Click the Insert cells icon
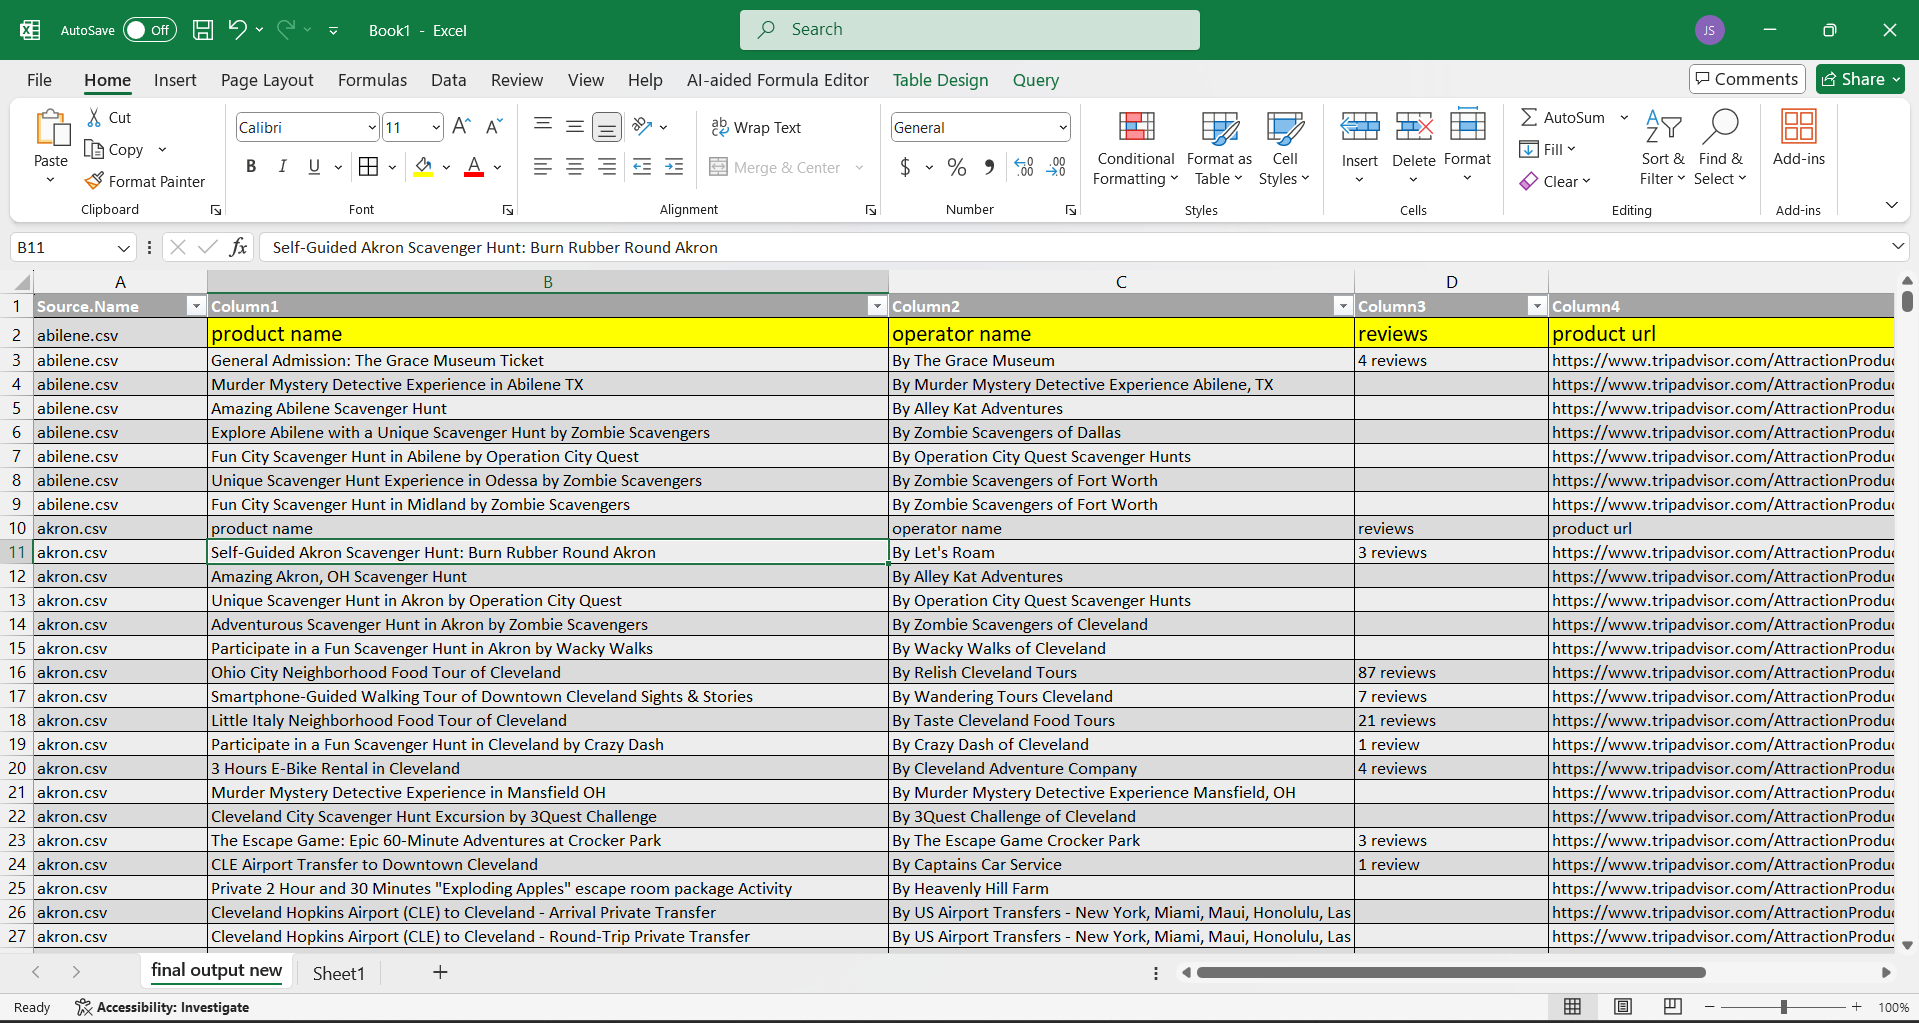 (x=1360, y=126)
